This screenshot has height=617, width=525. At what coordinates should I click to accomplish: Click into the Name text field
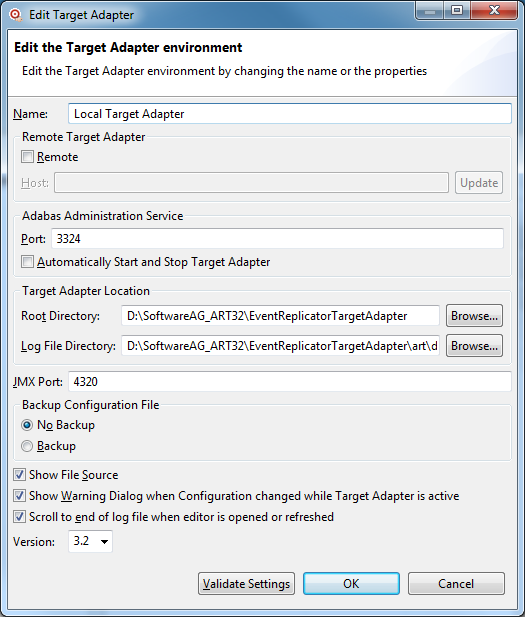(290, 114)
